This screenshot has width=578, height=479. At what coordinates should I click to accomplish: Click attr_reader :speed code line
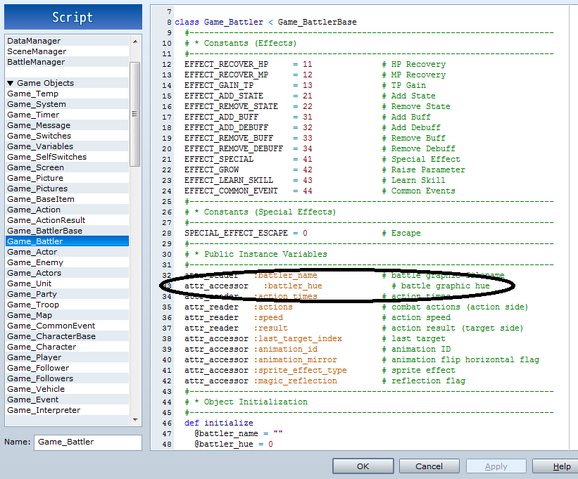[234, 318]
